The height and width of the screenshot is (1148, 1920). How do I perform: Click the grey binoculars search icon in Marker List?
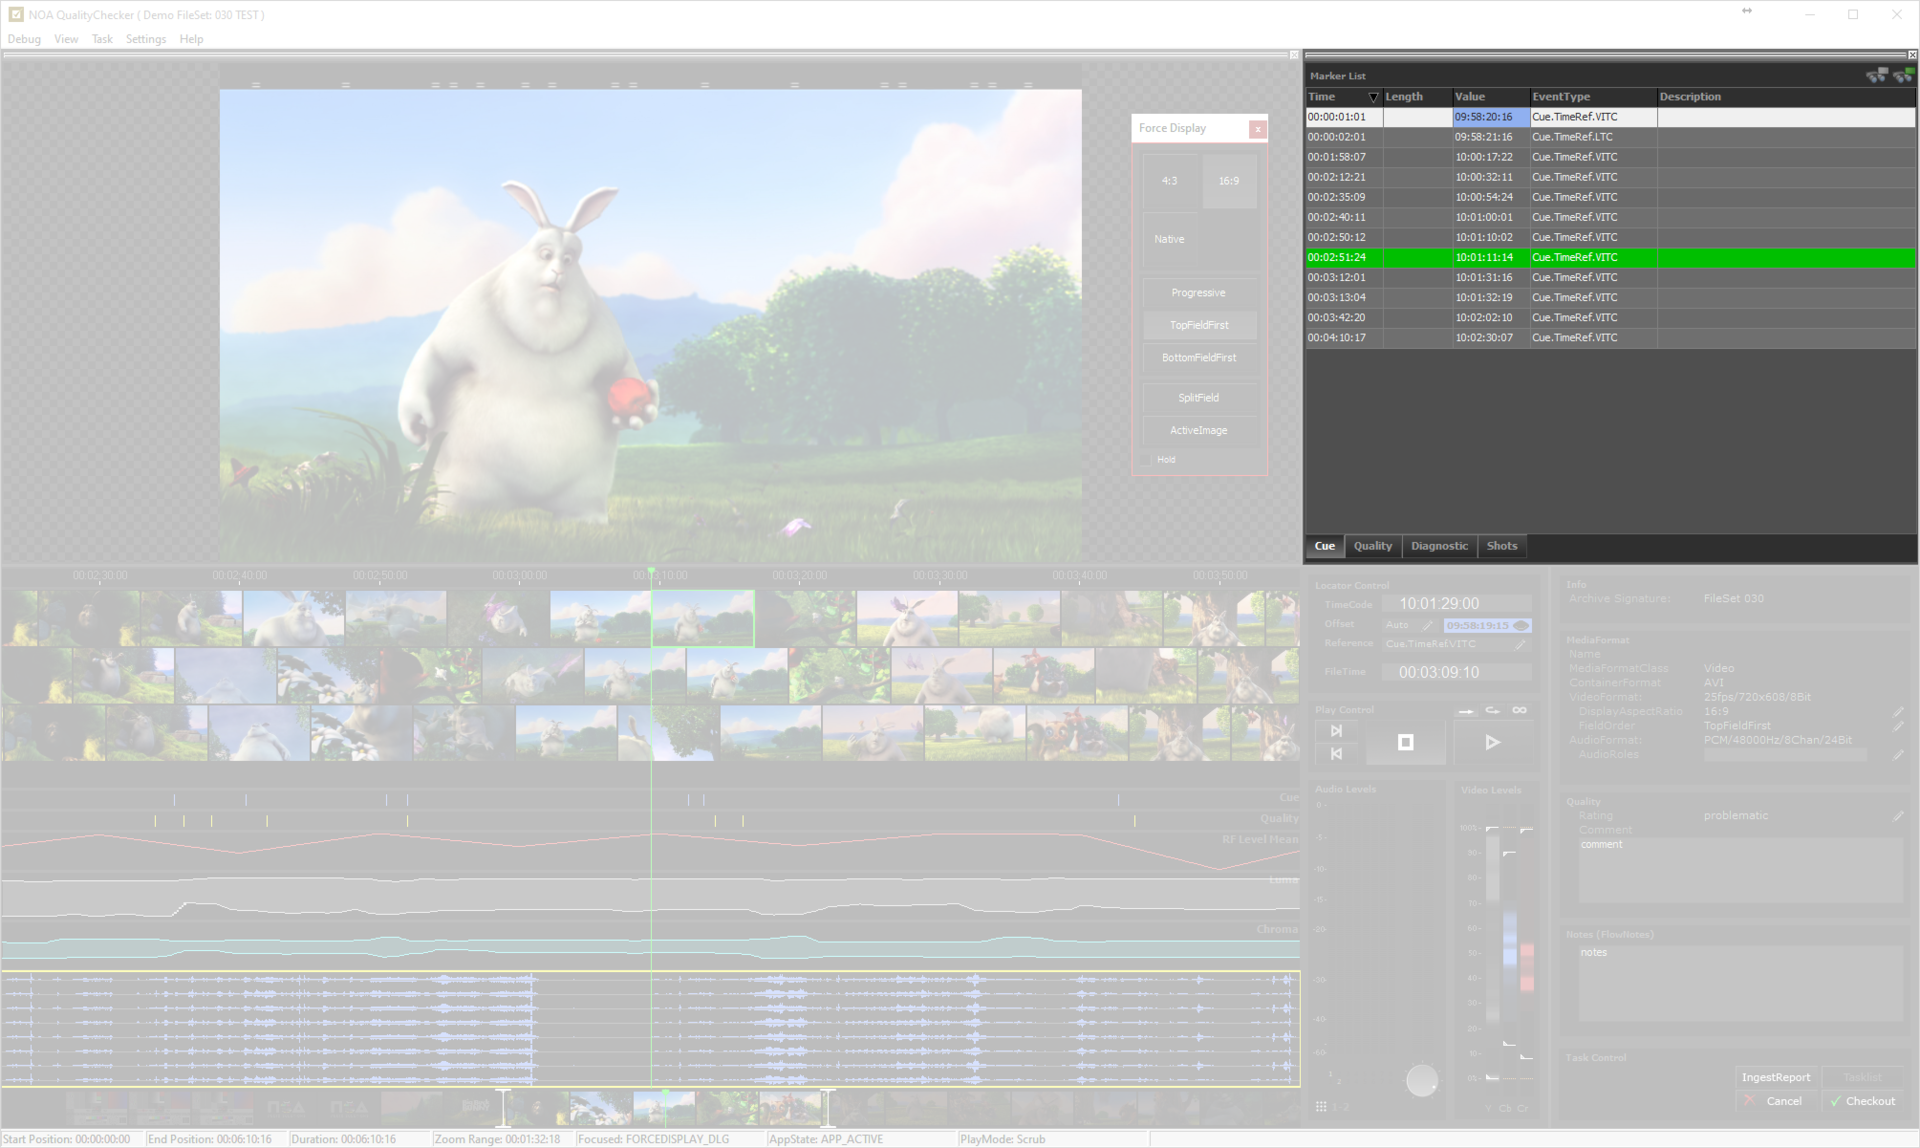pyautogui.click(x=1876, y=75)
